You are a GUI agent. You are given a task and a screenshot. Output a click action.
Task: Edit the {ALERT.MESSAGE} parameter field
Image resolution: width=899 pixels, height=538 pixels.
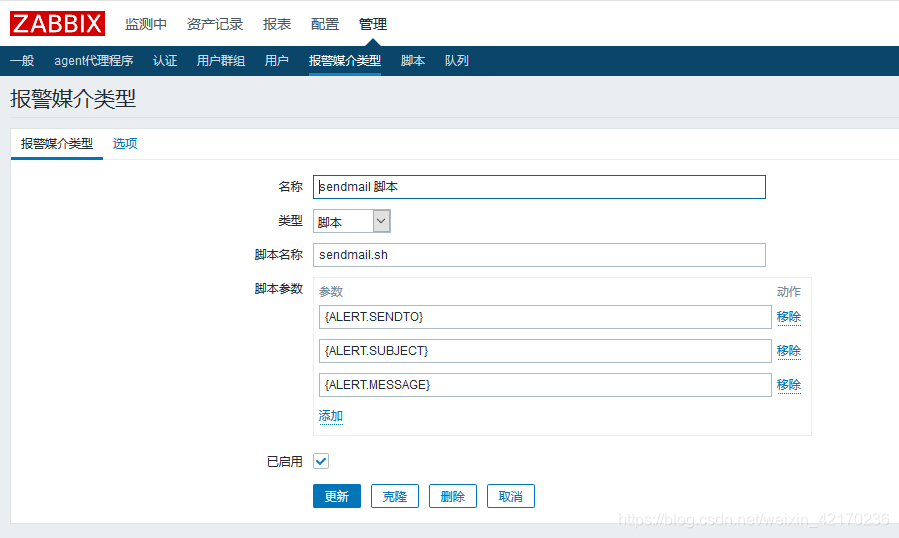(545, 384)
